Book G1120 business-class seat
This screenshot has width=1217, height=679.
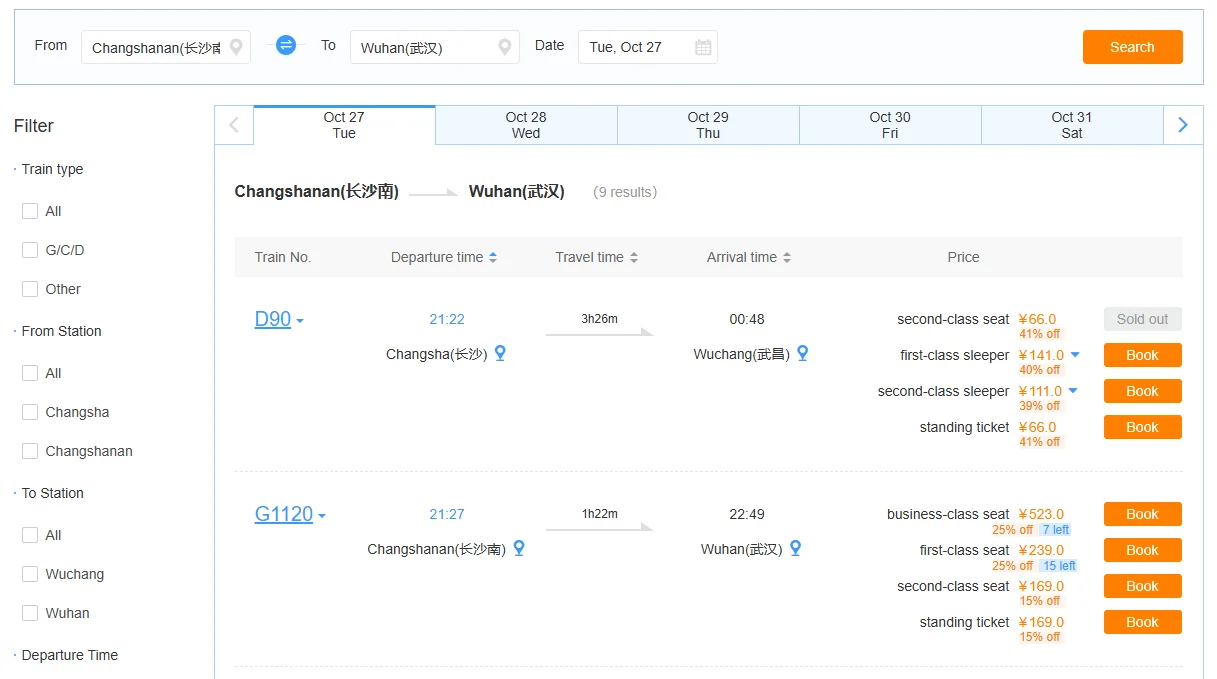1142,514
